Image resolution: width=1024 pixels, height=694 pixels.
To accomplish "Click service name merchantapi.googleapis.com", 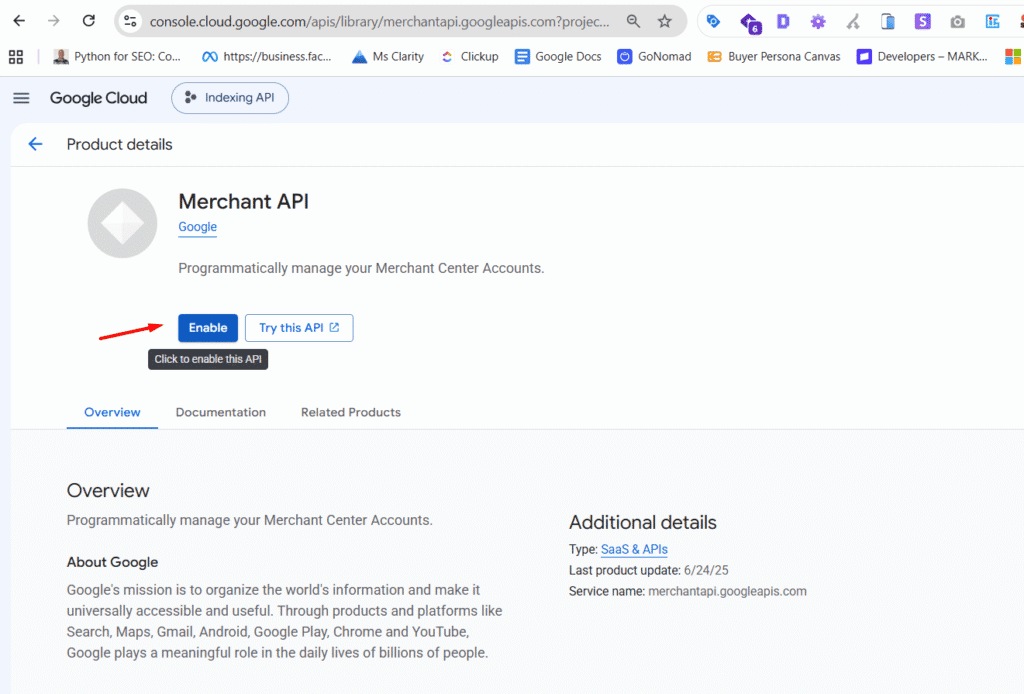I will coord(728,591).
